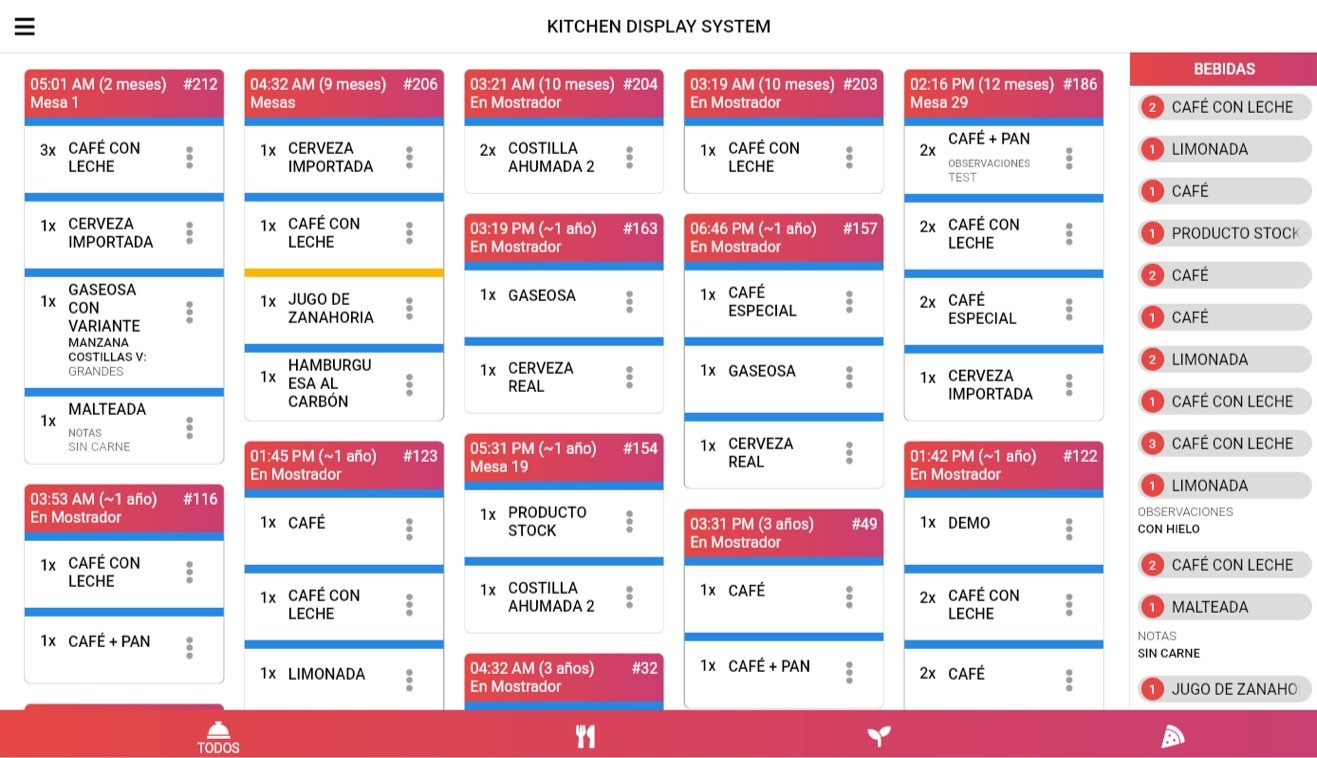
Task: Click options icon for CERVEZA IMPORTADA in order #186
Action: (x=1068, y=385)
